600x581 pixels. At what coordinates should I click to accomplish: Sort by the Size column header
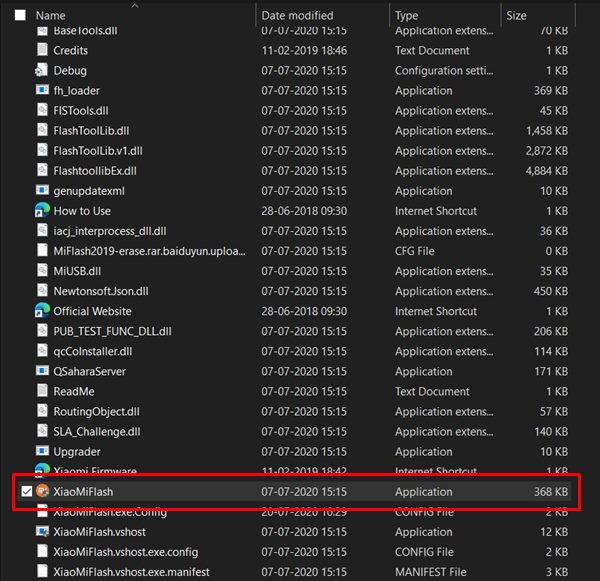[516, 15]
